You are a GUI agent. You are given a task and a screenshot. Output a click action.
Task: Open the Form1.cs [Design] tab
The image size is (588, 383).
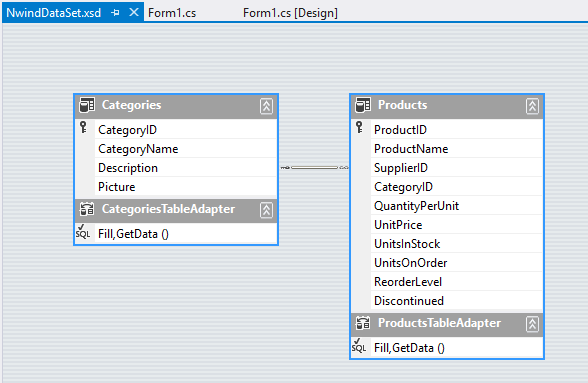[290, 13]
